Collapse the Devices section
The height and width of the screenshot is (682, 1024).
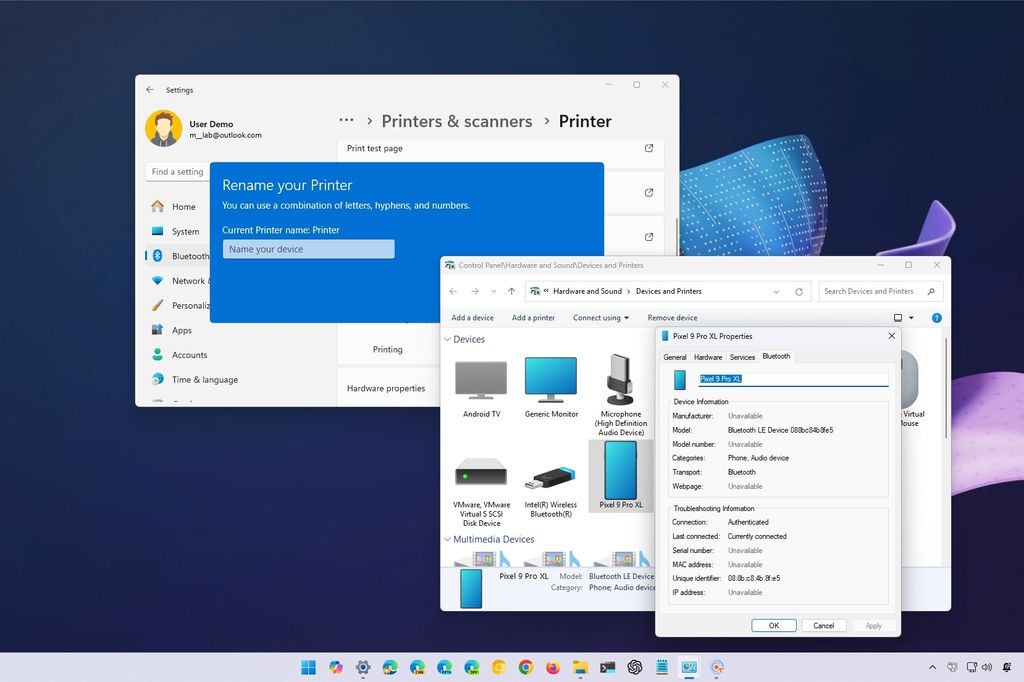point(447,339)
